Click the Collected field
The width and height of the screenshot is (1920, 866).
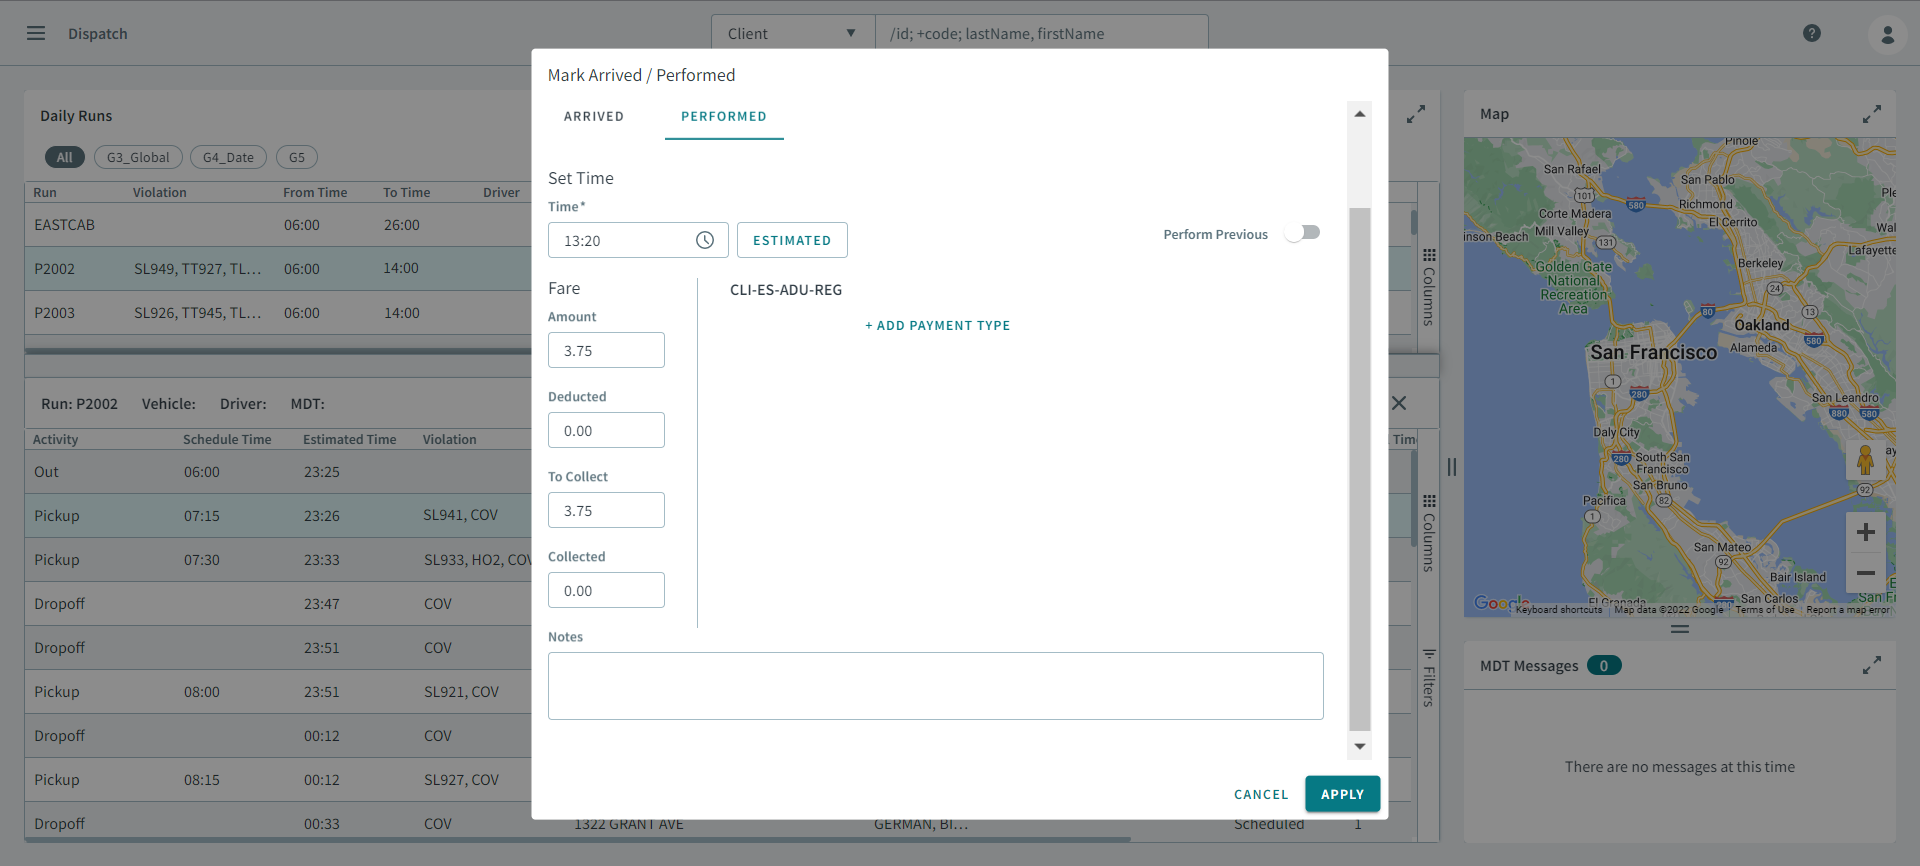pyautogui.click(x=606, y=590)
